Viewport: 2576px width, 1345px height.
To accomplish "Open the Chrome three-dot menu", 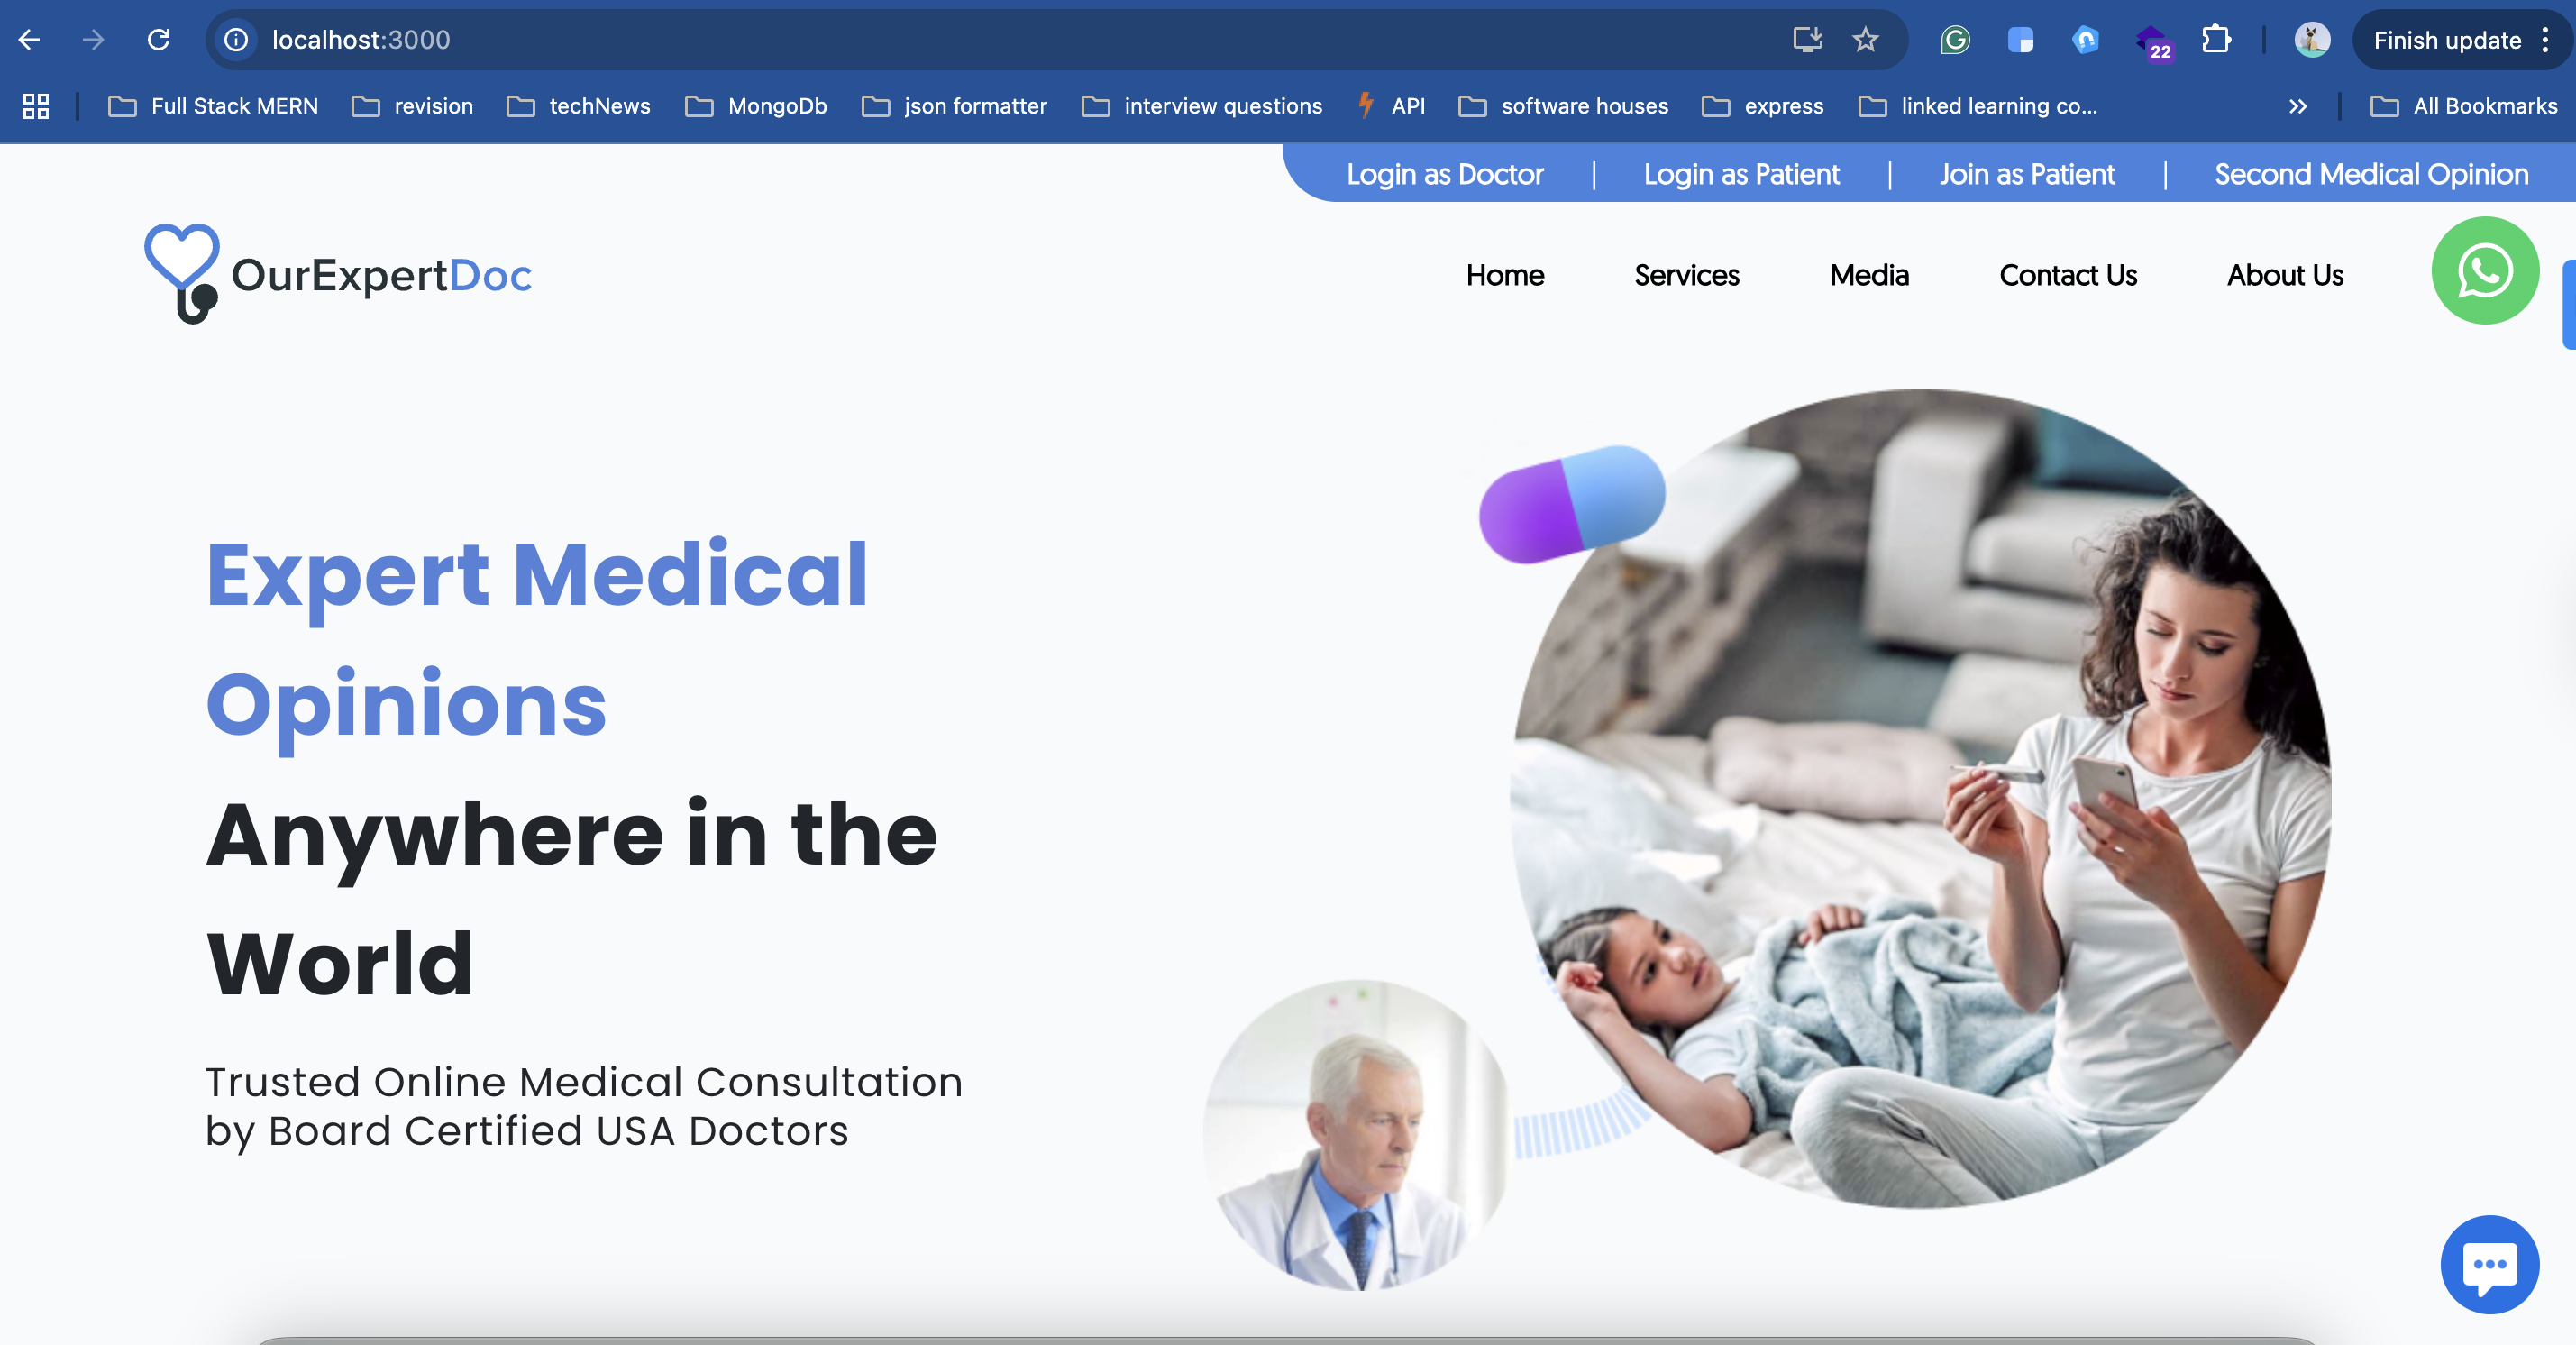I will point(2546,40).
